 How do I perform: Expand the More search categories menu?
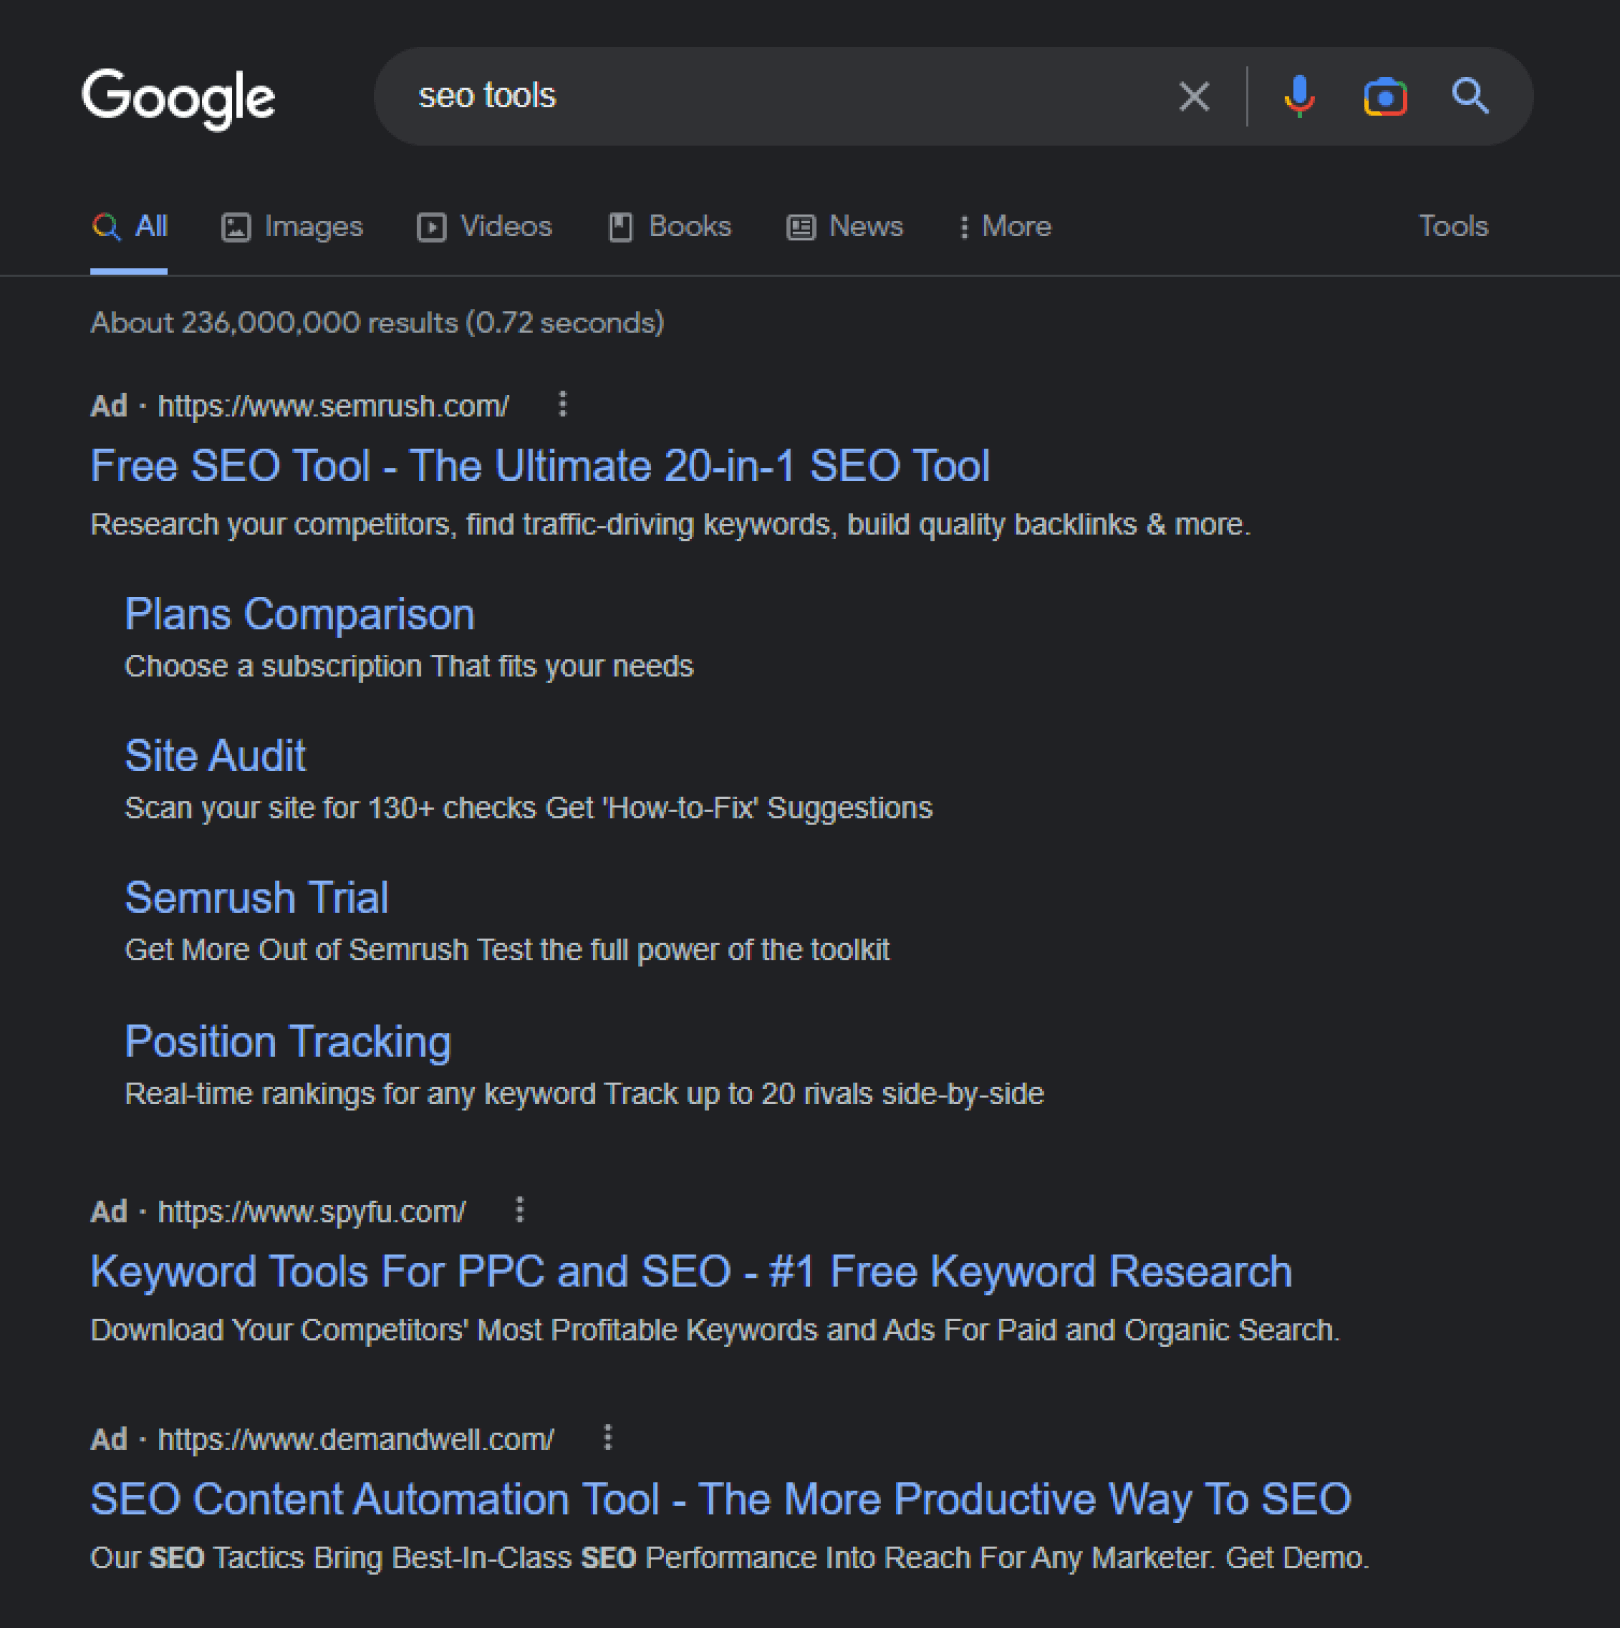1005,227
